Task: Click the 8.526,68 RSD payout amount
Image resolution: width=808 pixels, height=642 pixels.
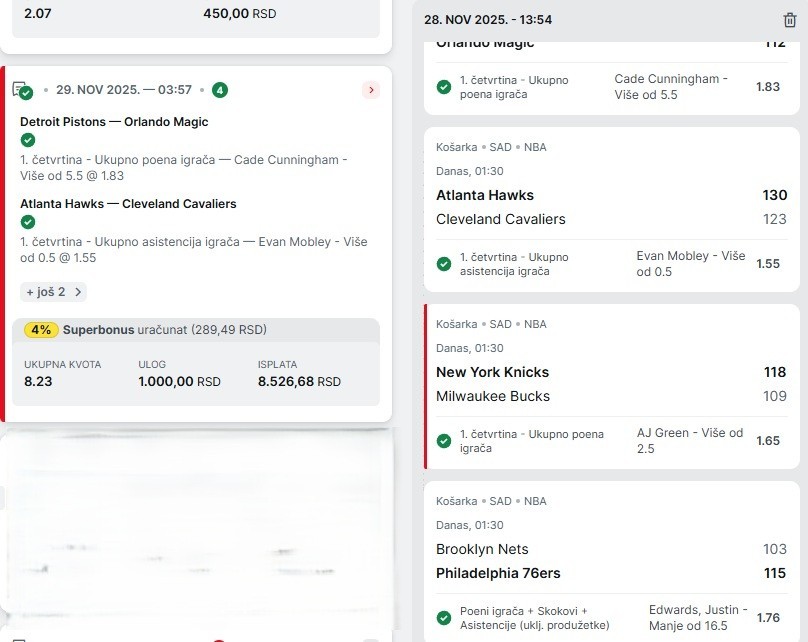Action: pyautogui.click(x=299, y=382)
